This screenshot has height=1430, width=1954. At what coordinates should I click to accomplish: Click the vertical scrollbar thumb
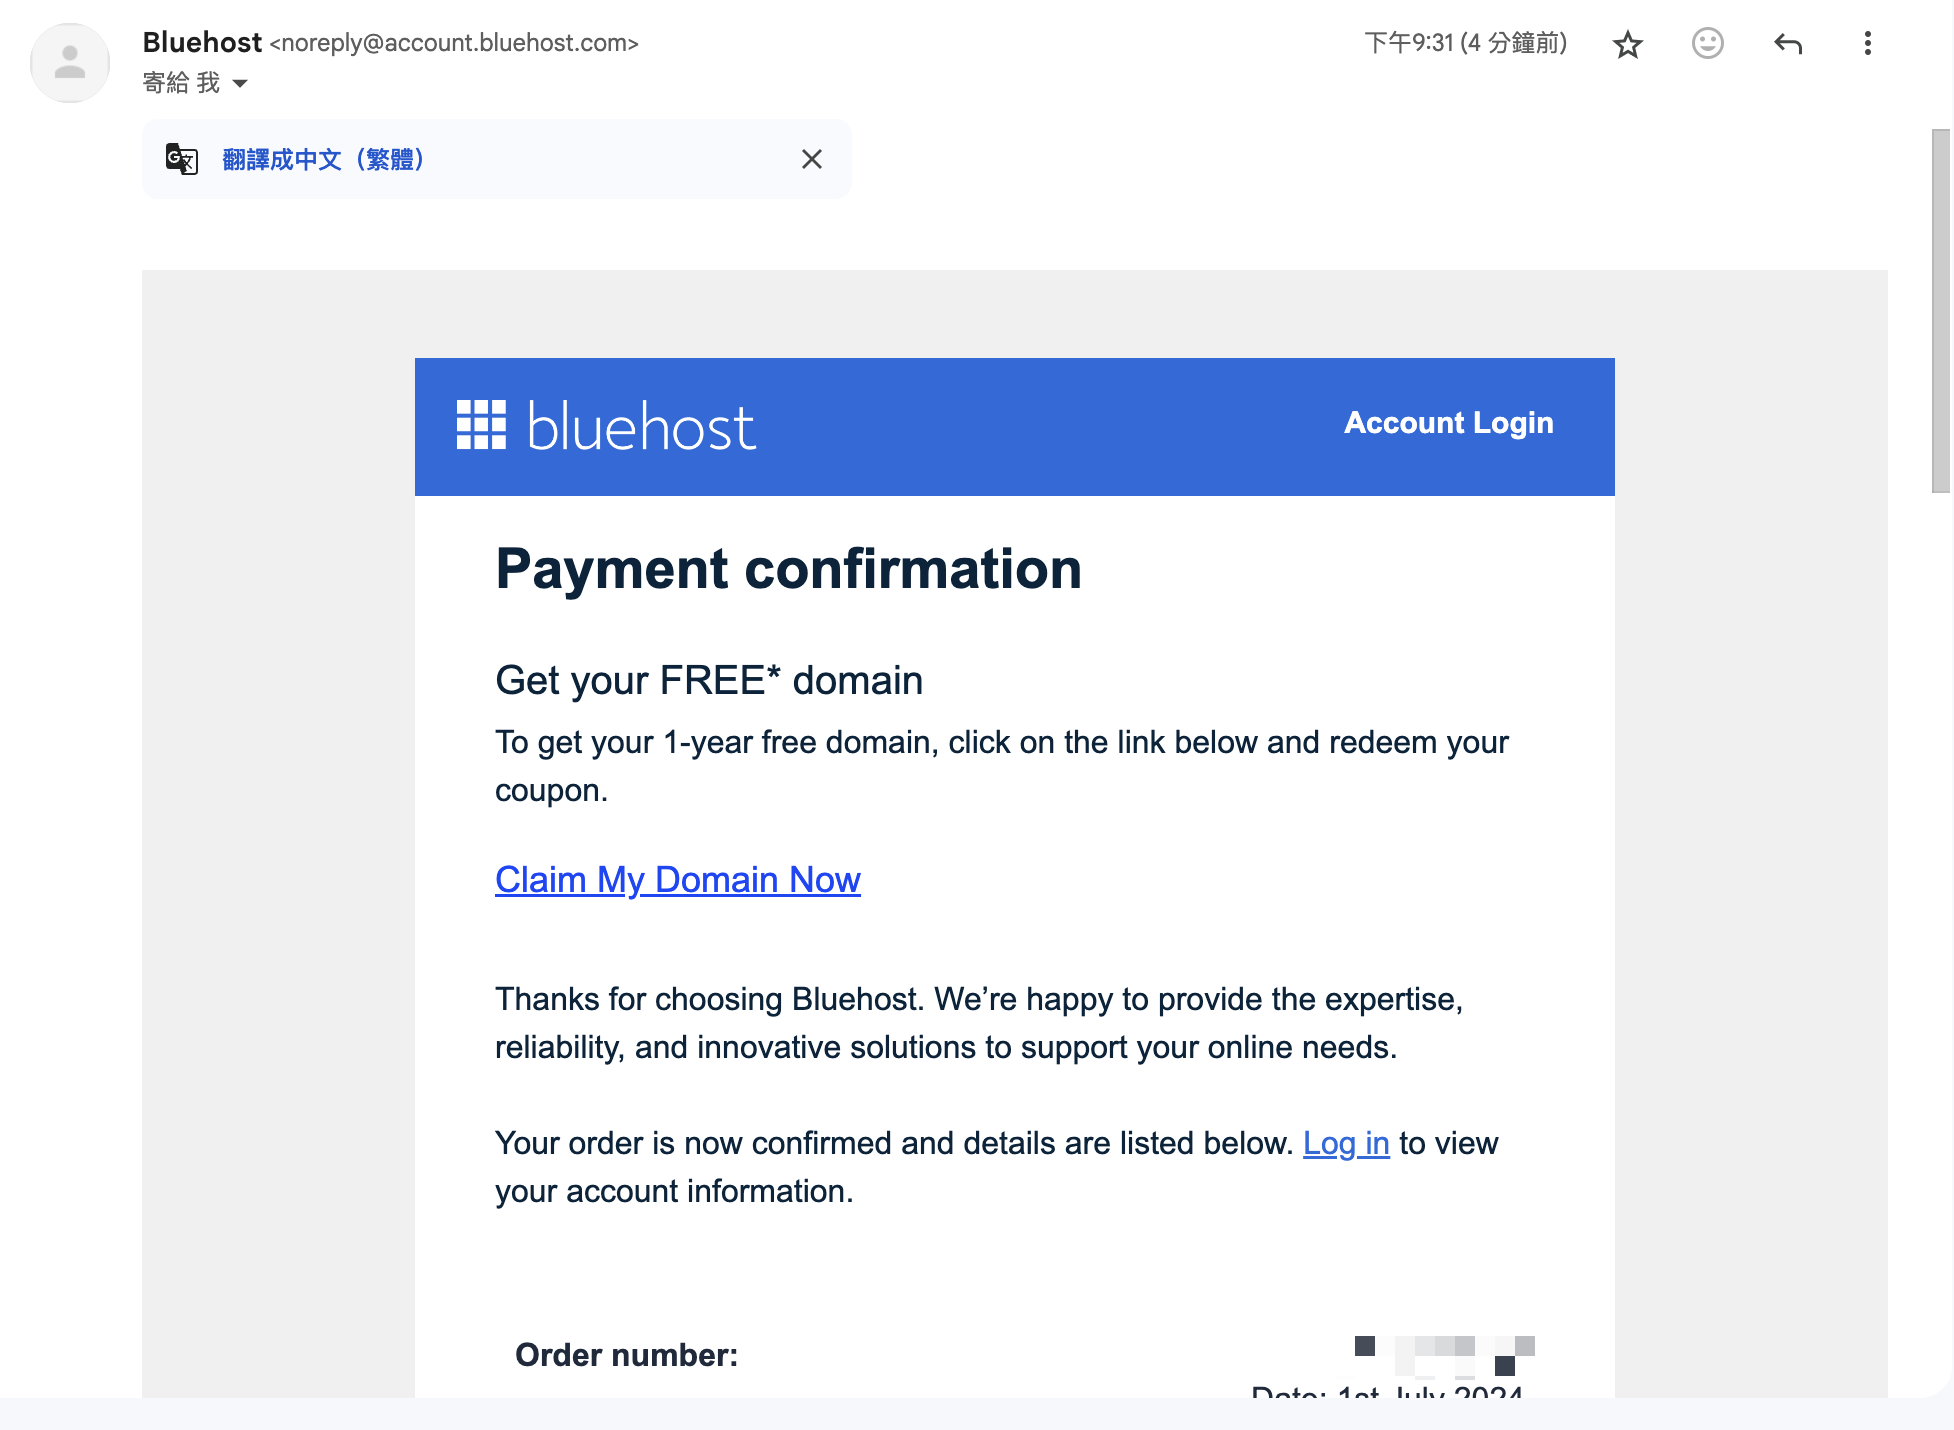(x=1941, y=310)
